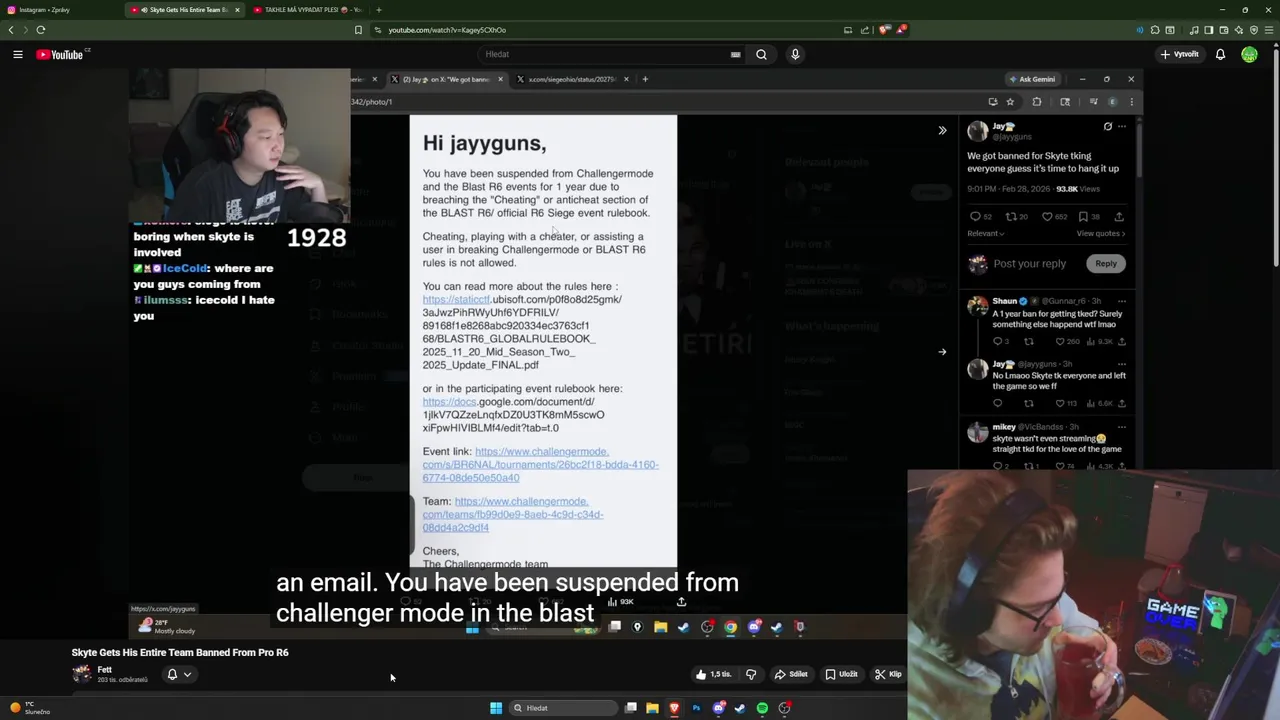This screenshot has width=1280, height=720.
Task: Click the taskbar Hledat search box
Action: click(563, 708)
